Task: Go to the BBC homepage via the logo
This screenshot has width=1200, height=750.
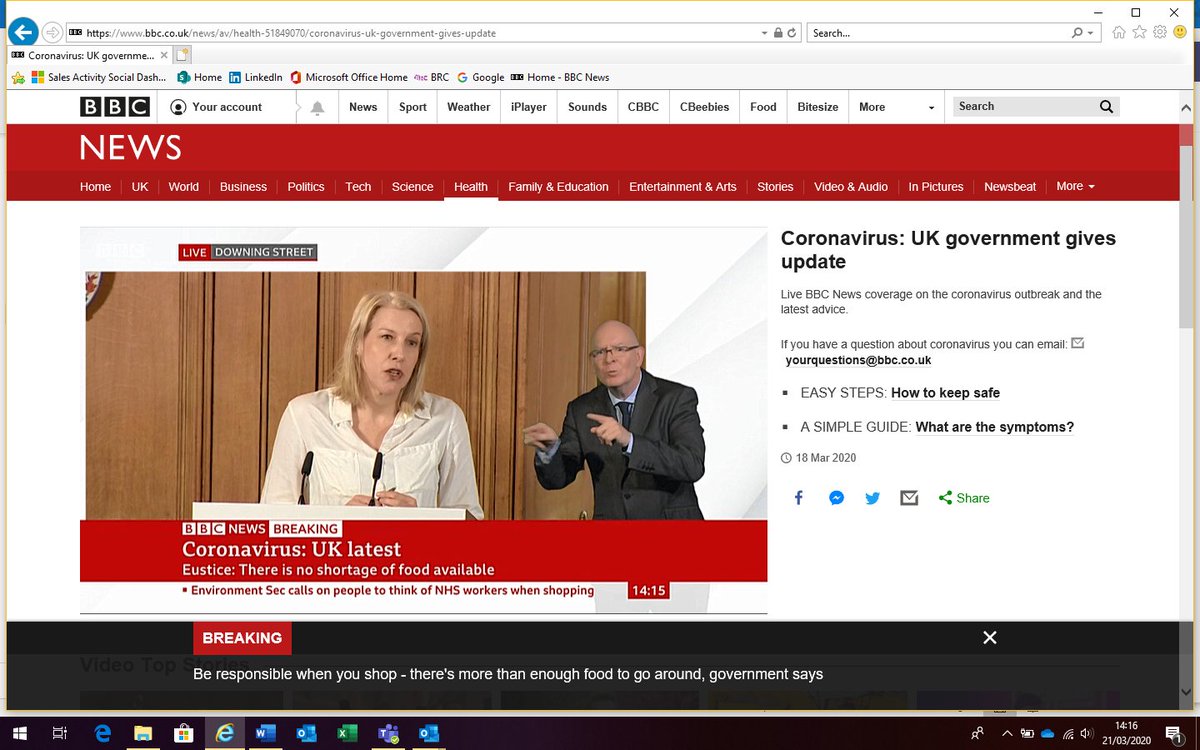Action: [113, 106]
